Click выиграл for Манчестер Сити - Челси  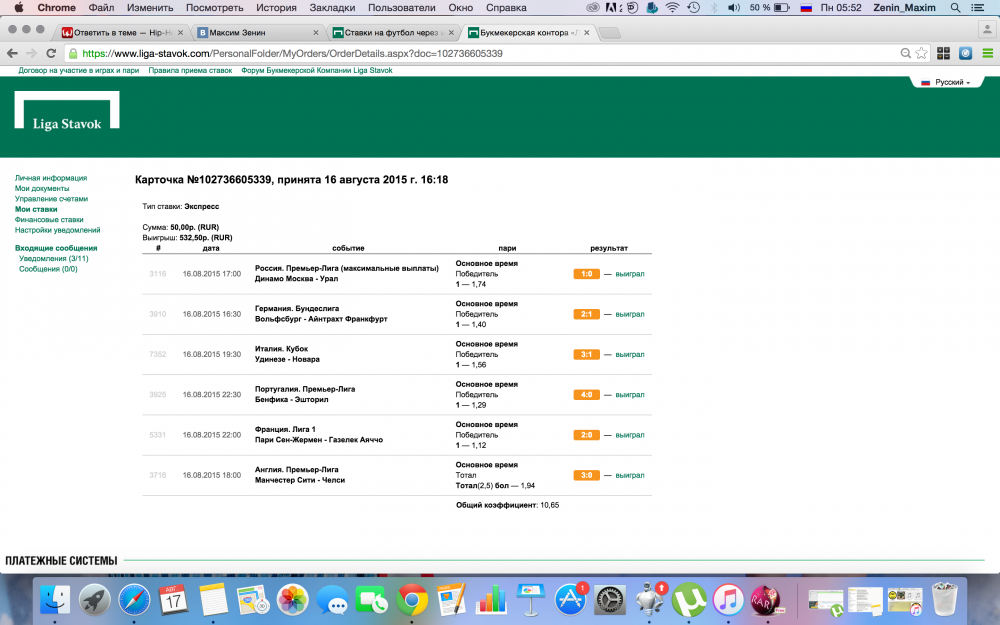pyautogui.click(x=629, y=476)
